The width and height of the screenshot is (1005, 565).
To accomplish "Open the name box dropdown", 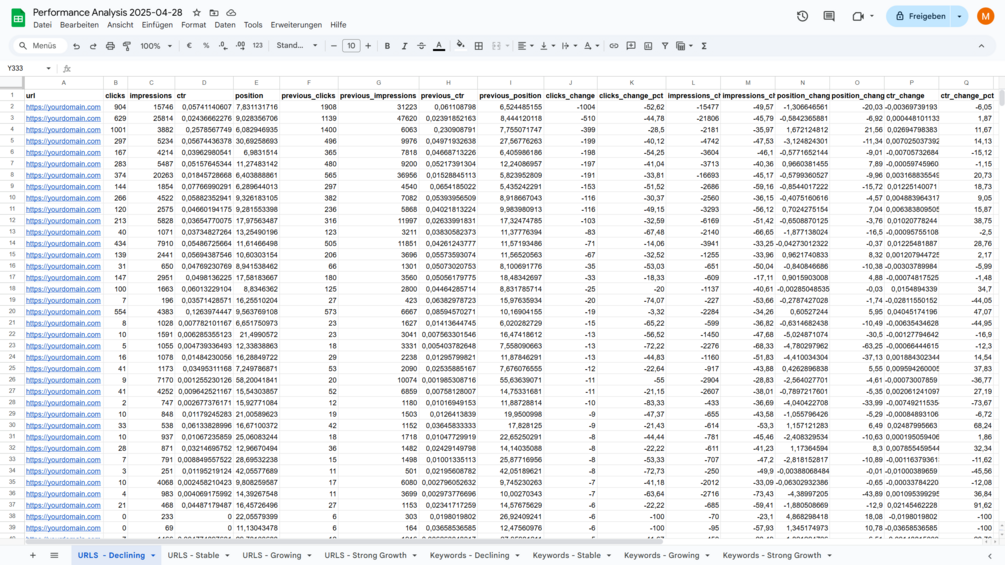I will coord(48,69).
